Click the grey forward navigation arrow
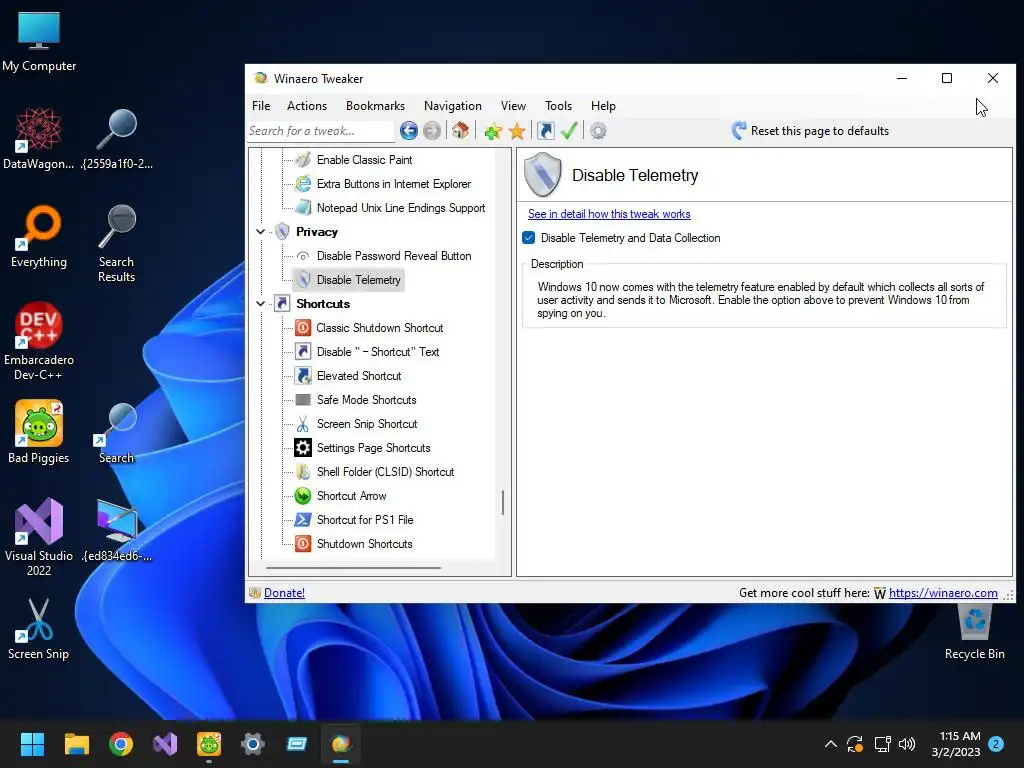The image size is (1024, 768). (x=432, y=131)
